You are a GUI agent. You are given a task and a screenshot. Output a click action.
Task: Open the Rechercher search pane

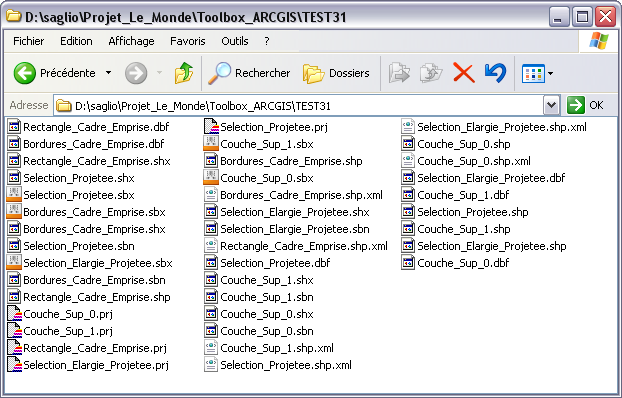click(x=249, y=73)
